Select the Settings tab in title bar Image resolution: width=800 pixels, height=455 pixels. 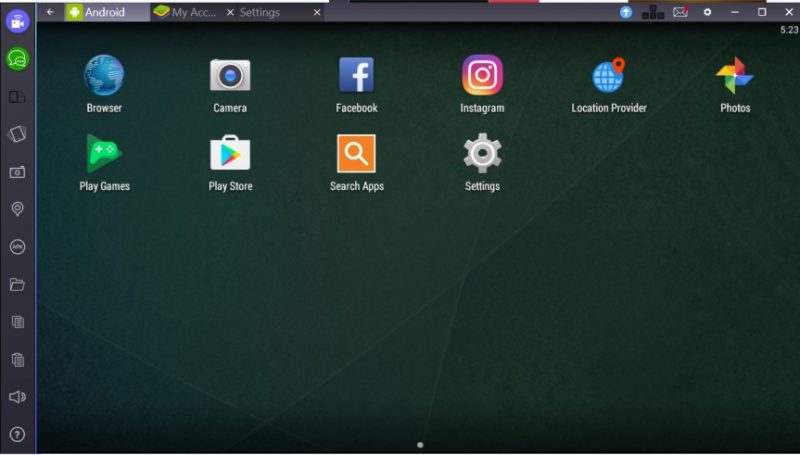(x=260, y=12)
